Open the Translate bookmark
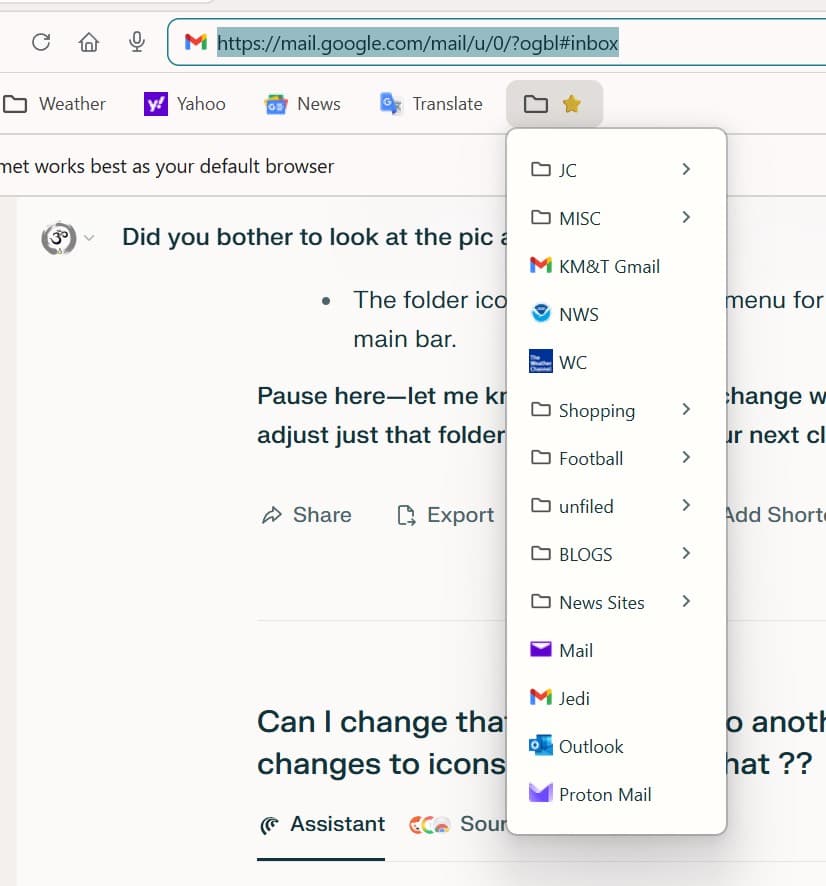The height and width of the screenshot is (886, 826). (431, 104)
